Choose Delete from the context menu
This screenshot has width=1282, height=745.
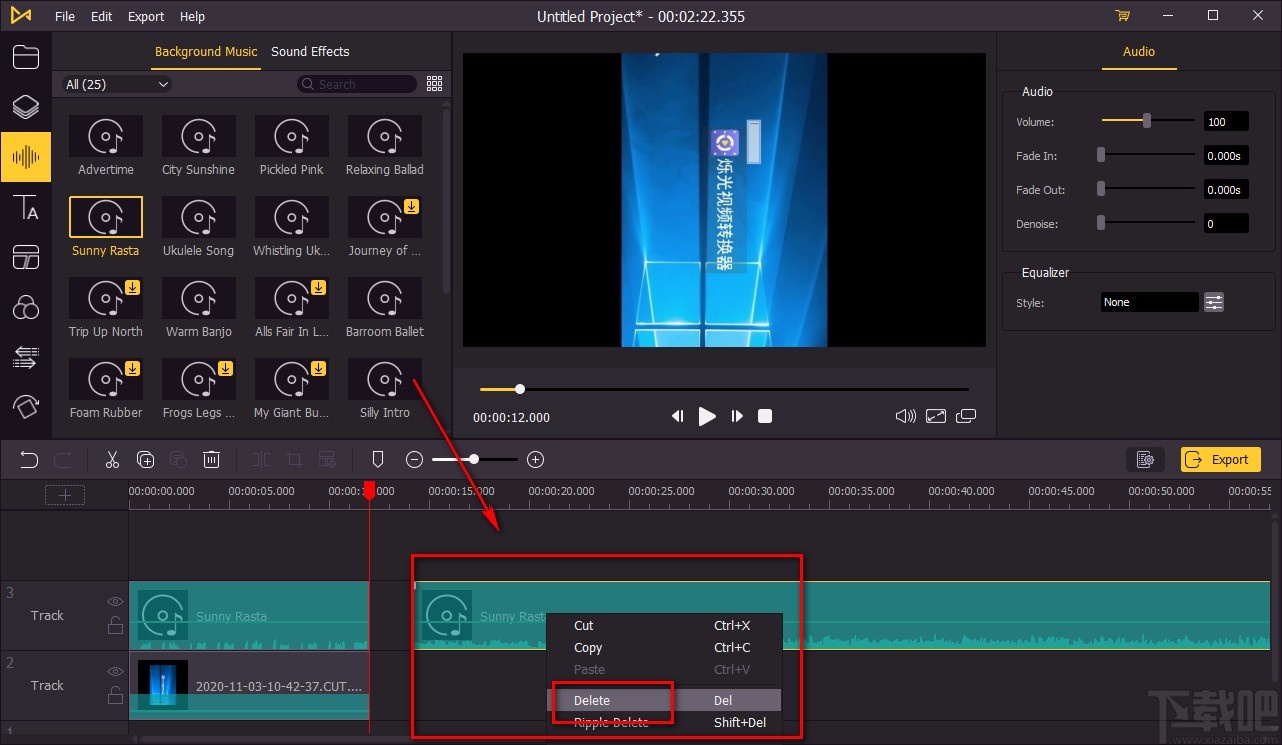[x=592, y=701]
